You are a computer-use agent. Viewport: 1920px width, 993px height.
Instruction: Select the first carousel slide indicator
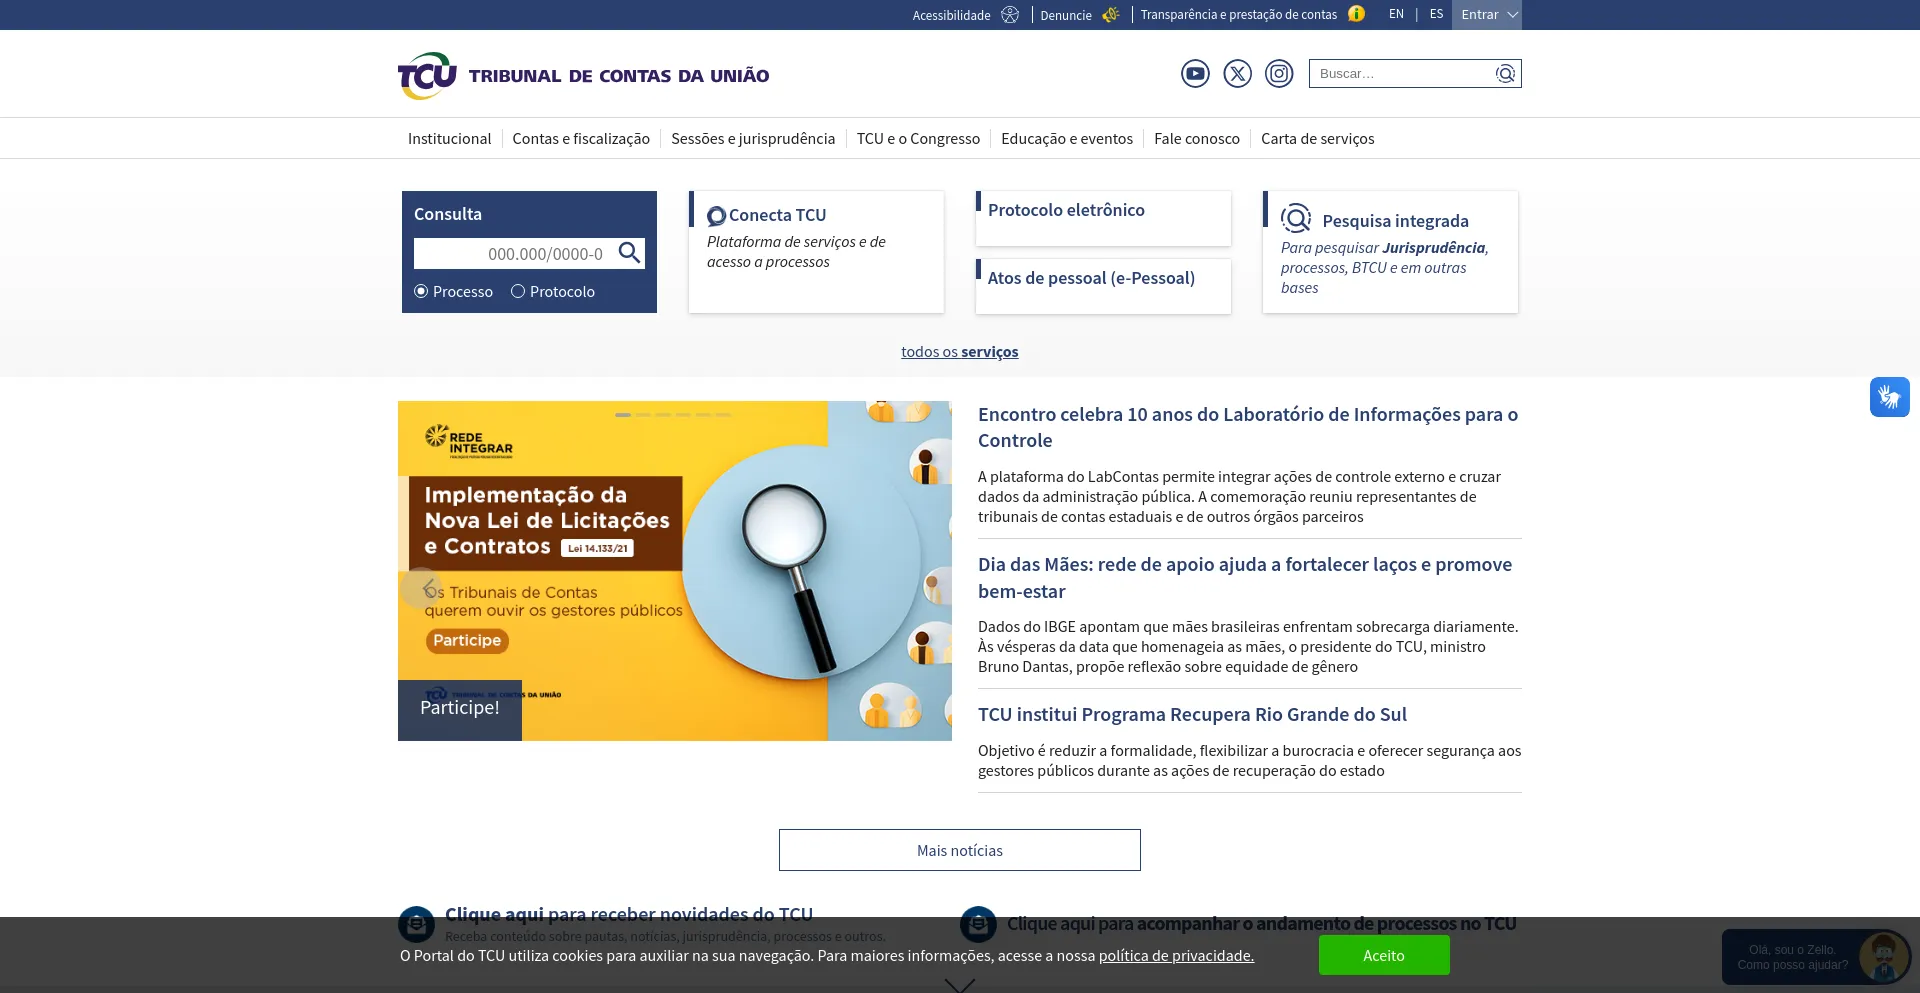tap(623, 414)
